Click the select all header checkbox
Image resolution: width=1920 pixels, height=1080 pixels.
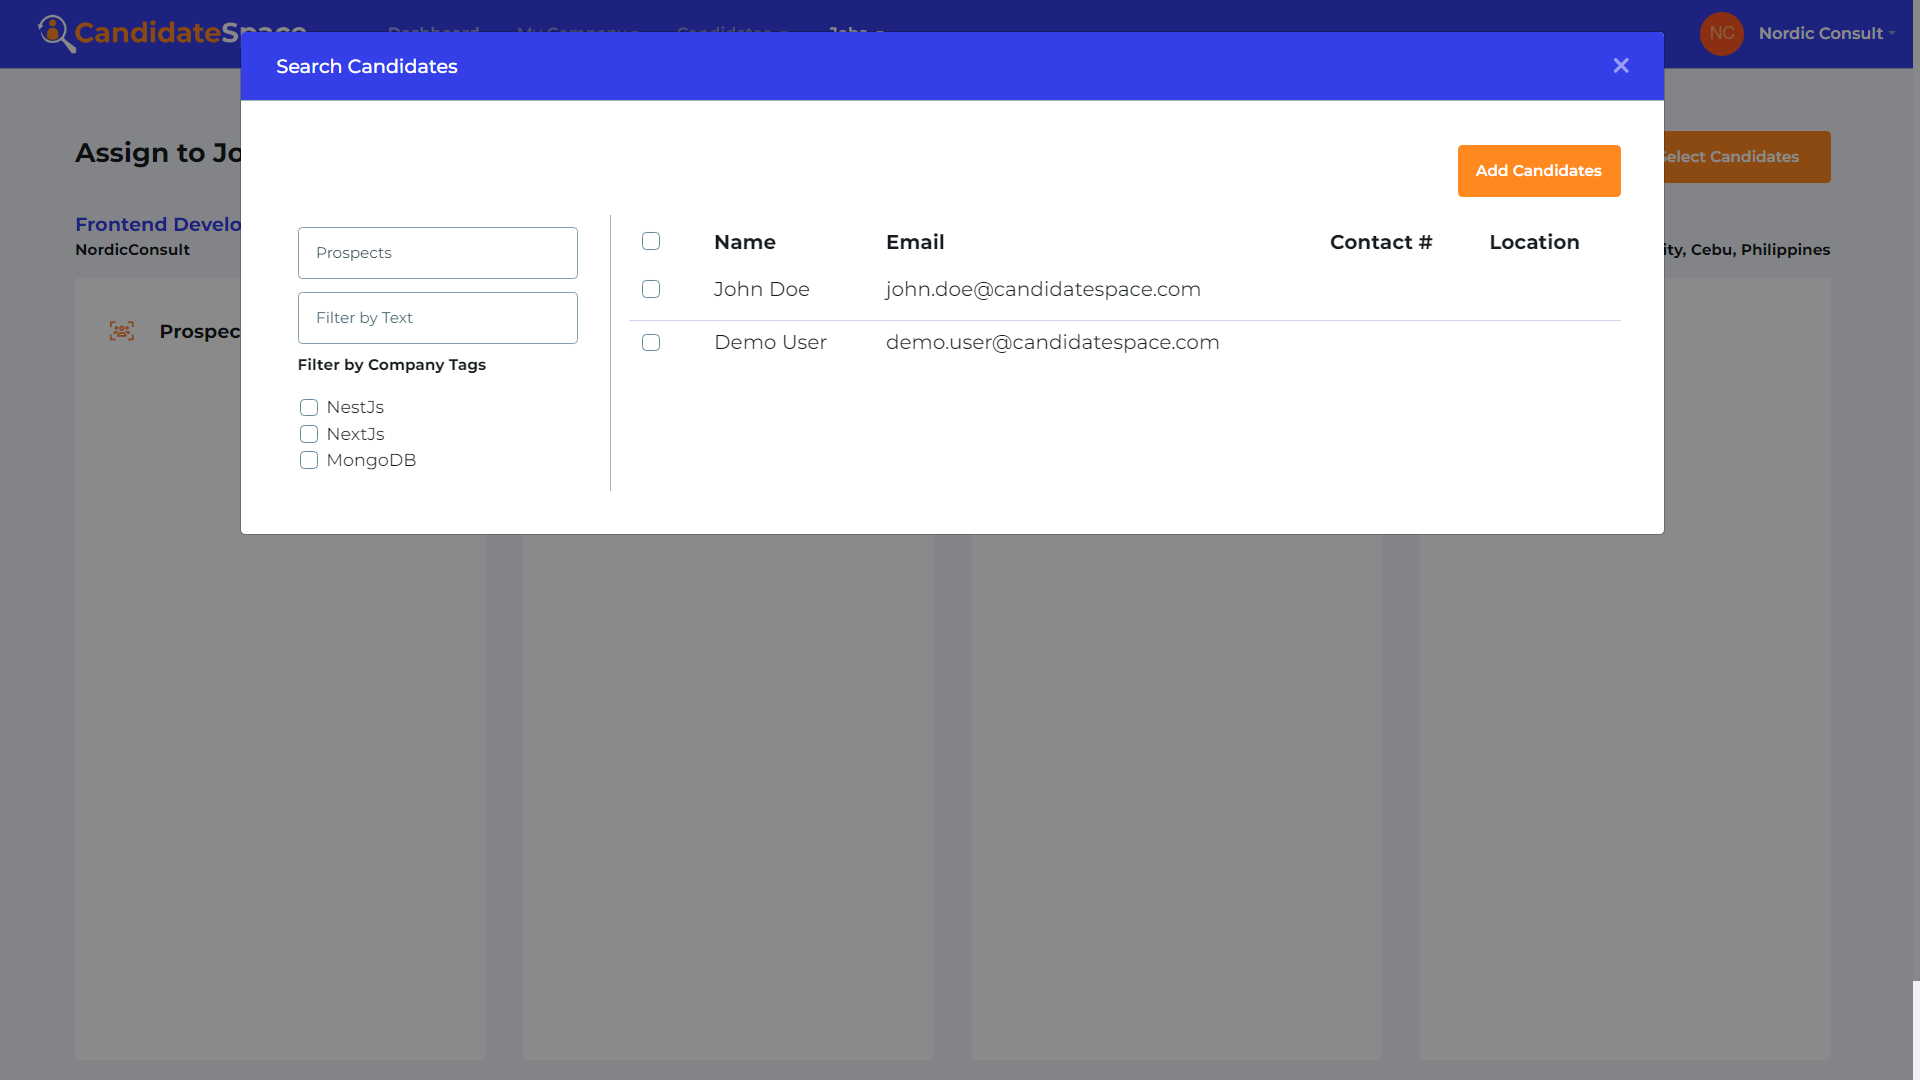651,241
